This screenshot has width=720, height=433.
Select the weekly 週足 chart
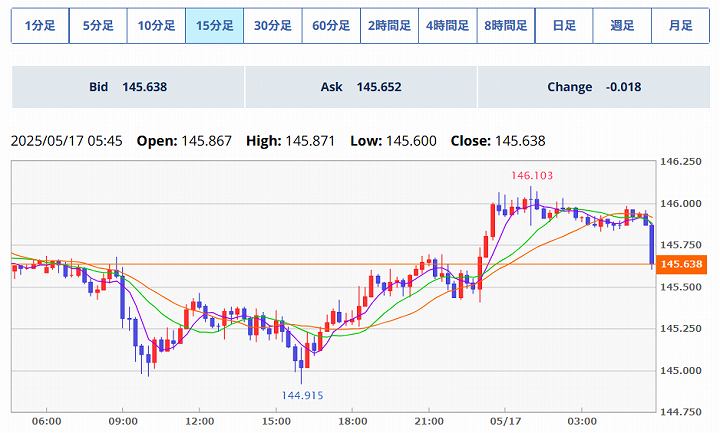click(622, 25)
